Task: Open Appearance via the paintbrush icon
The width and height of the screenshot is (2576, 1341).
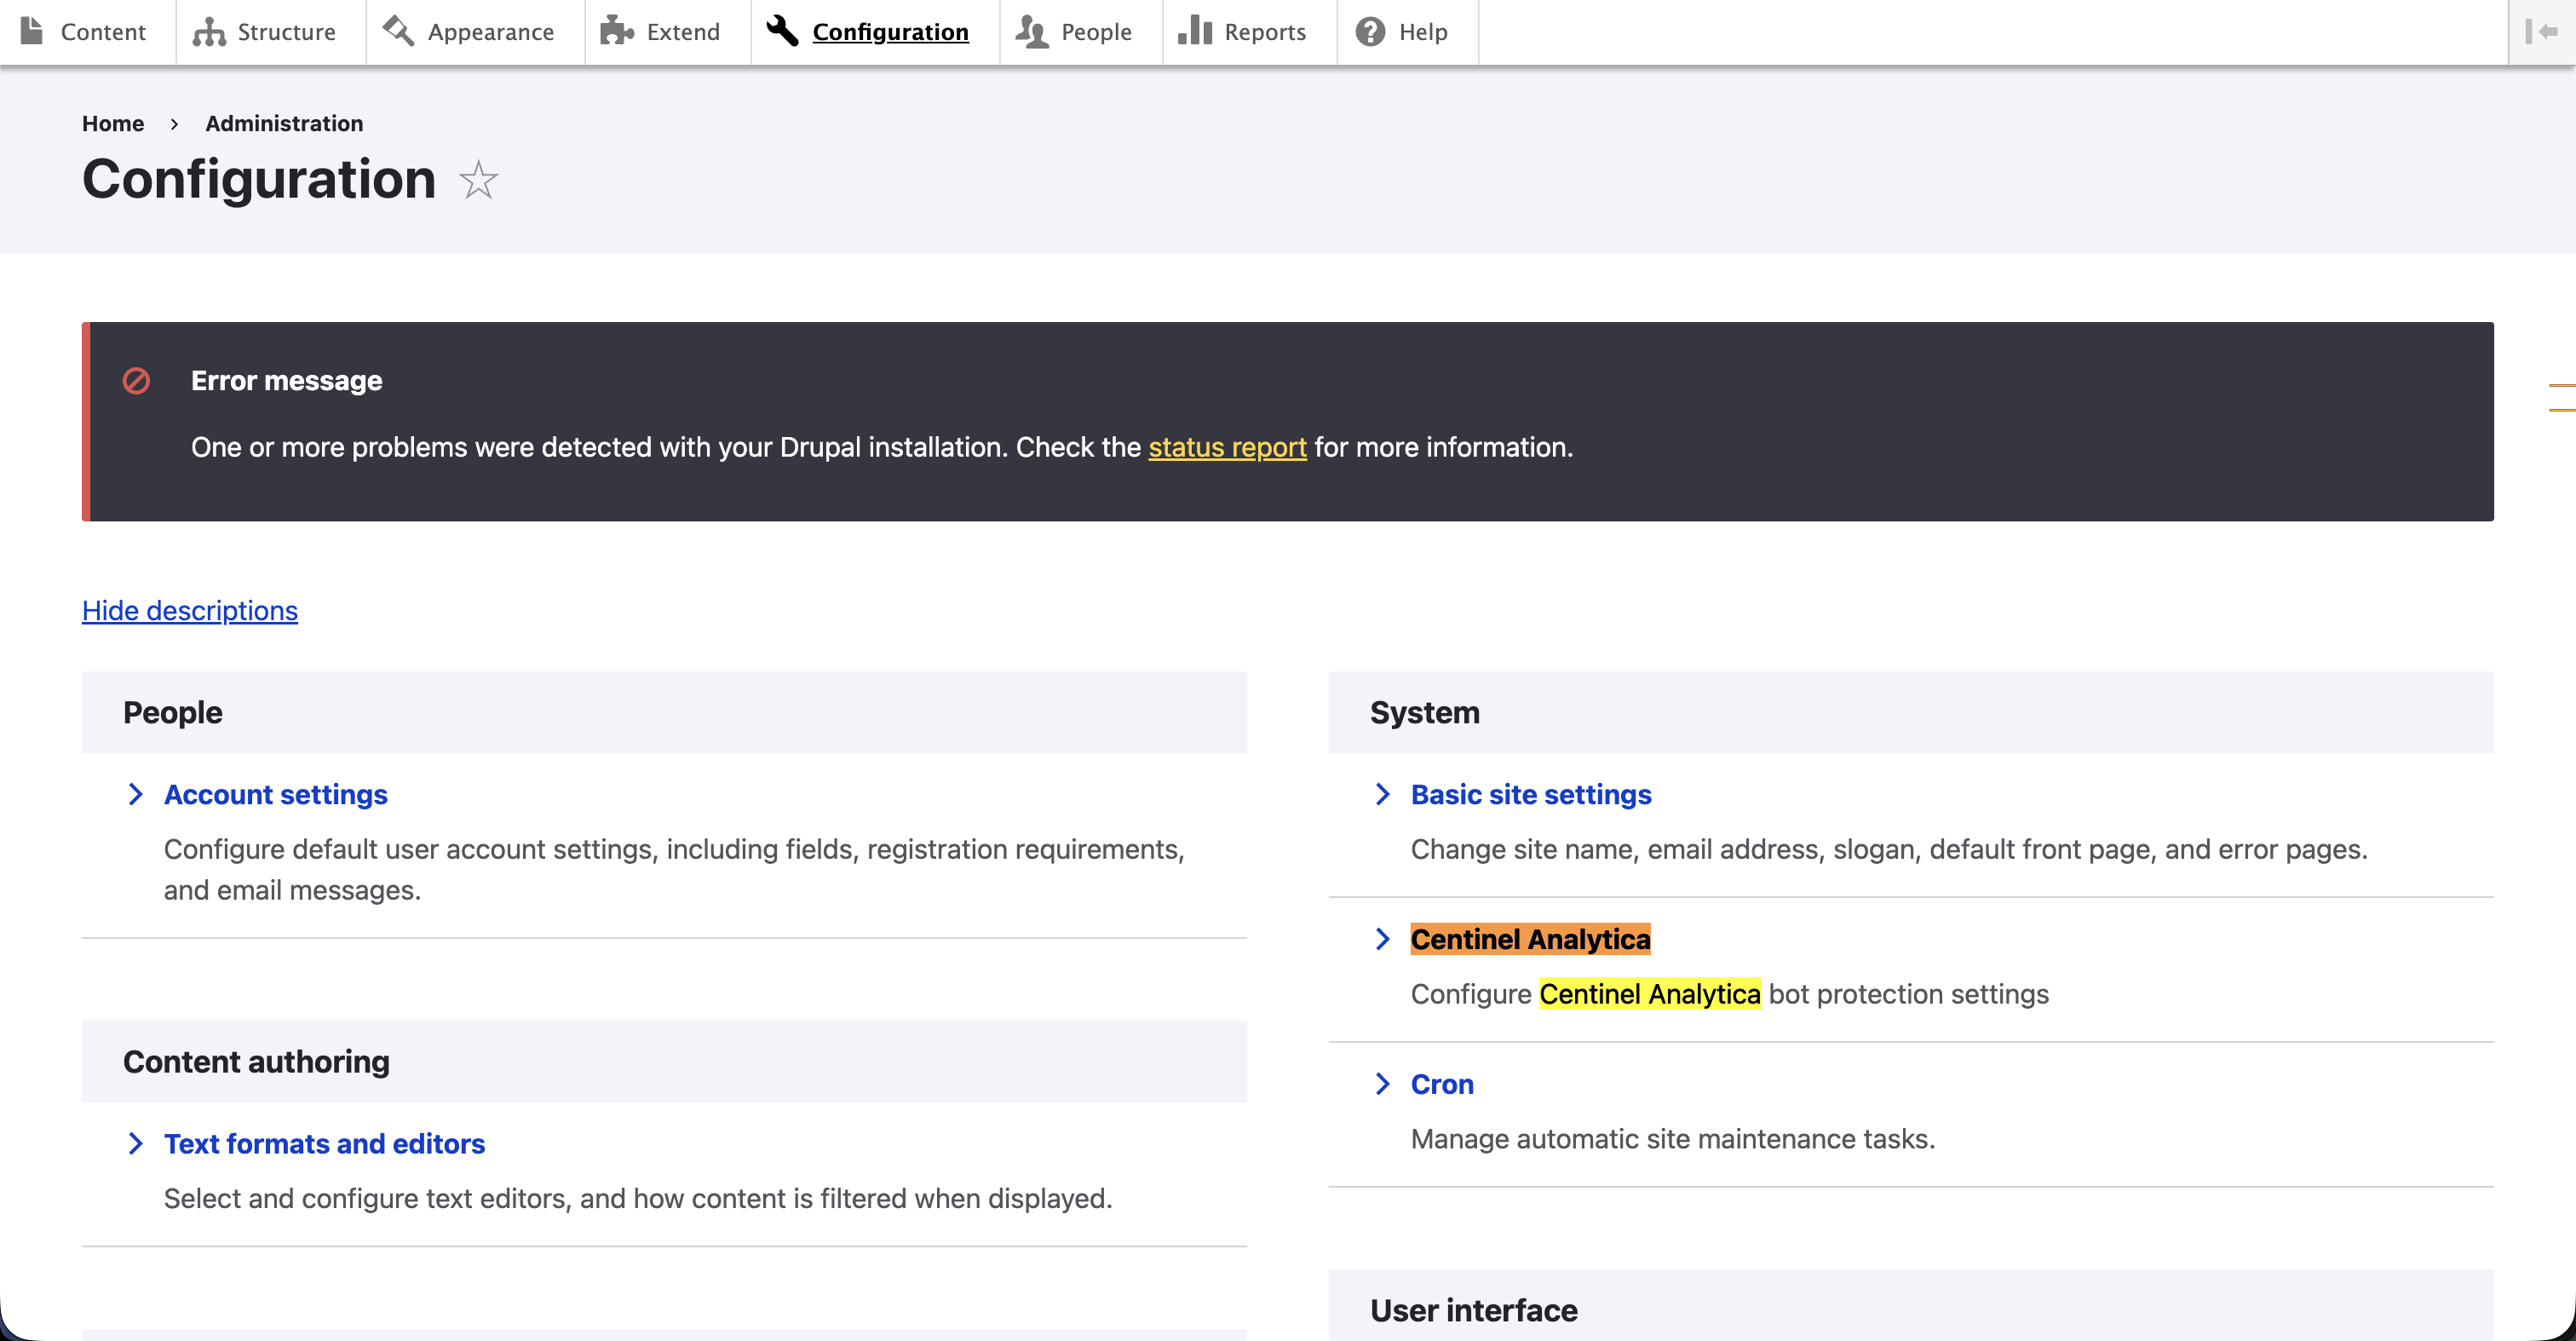Action: tap(399, 31)
